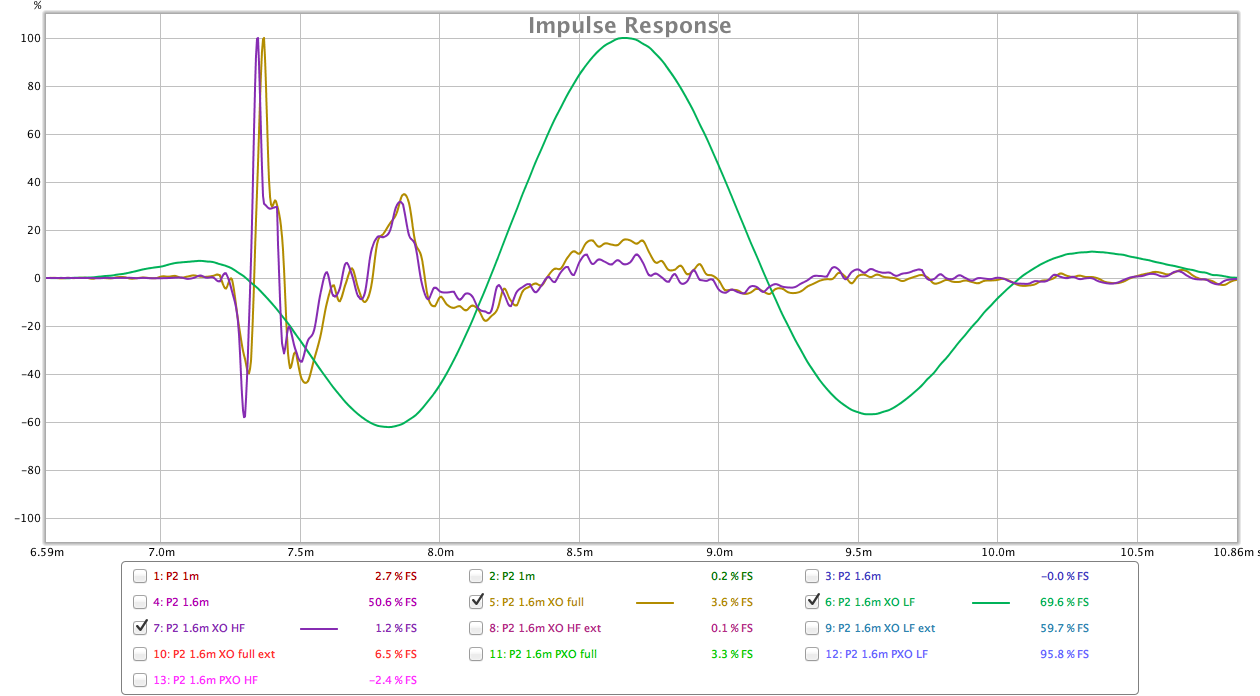
Task: Click the % unit label above axis
Action: (x=37, y=6)
